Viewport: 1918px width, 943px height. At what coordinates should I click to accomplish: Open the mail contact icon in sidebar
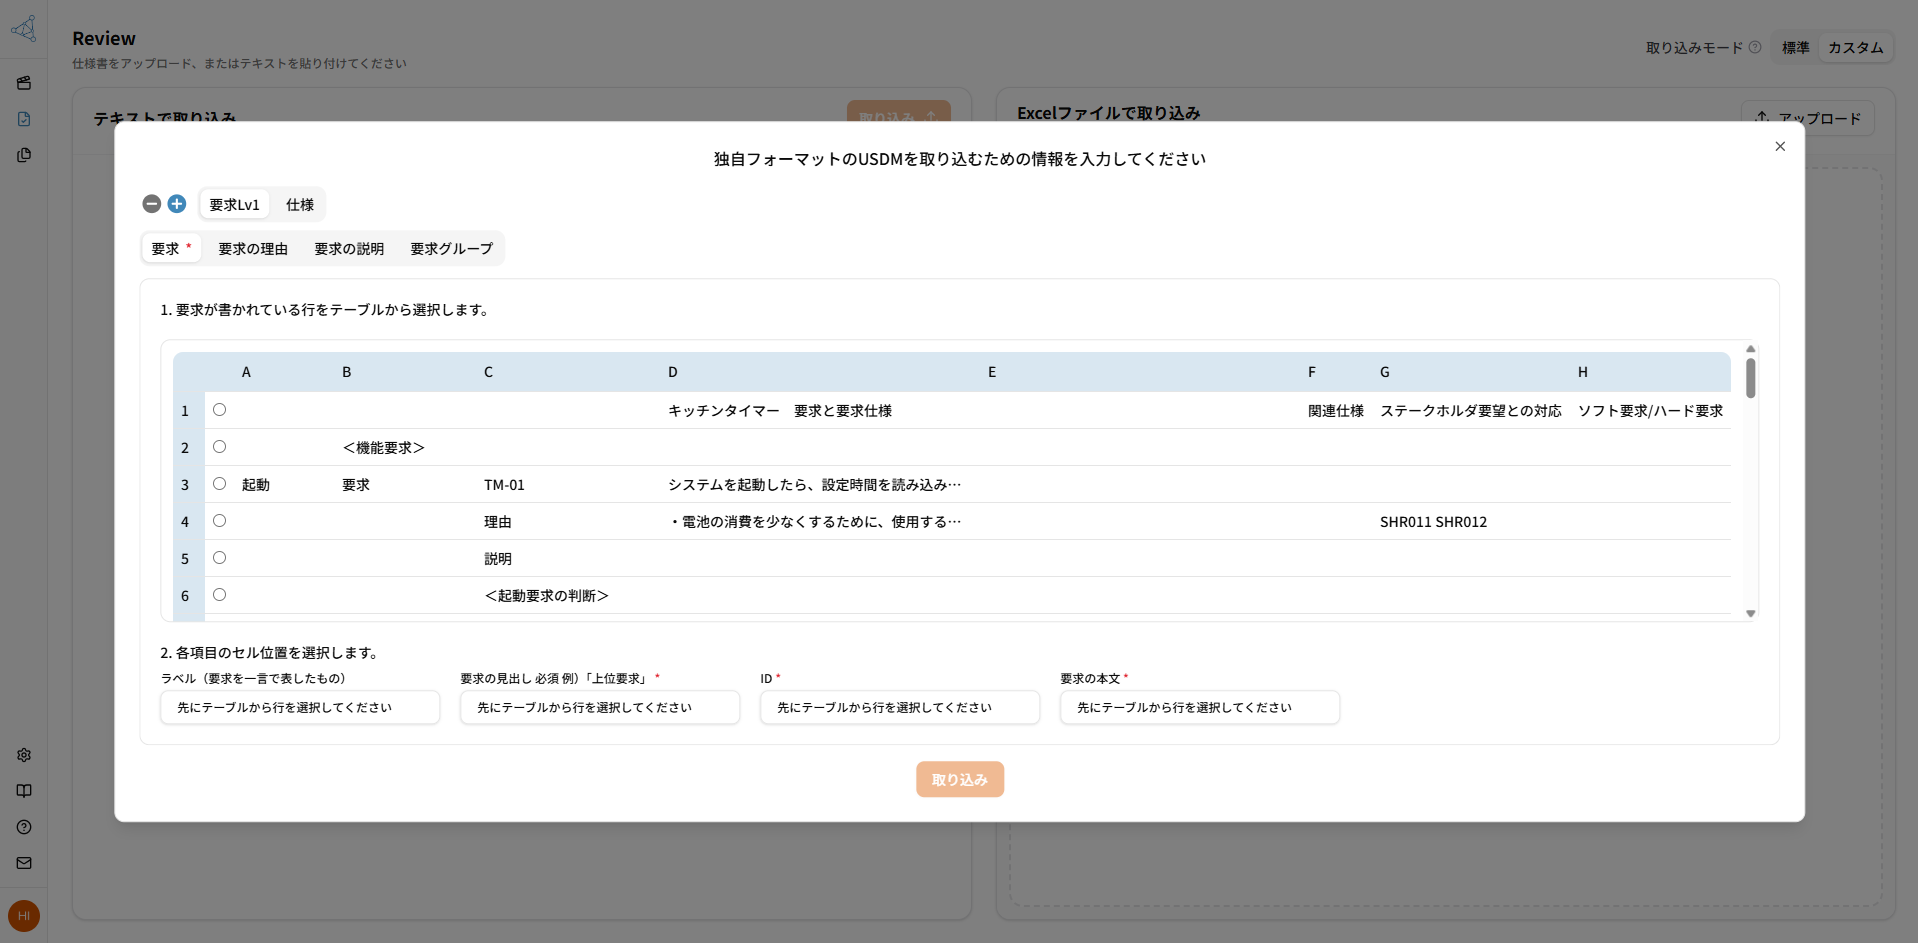(x=24, y=863)
